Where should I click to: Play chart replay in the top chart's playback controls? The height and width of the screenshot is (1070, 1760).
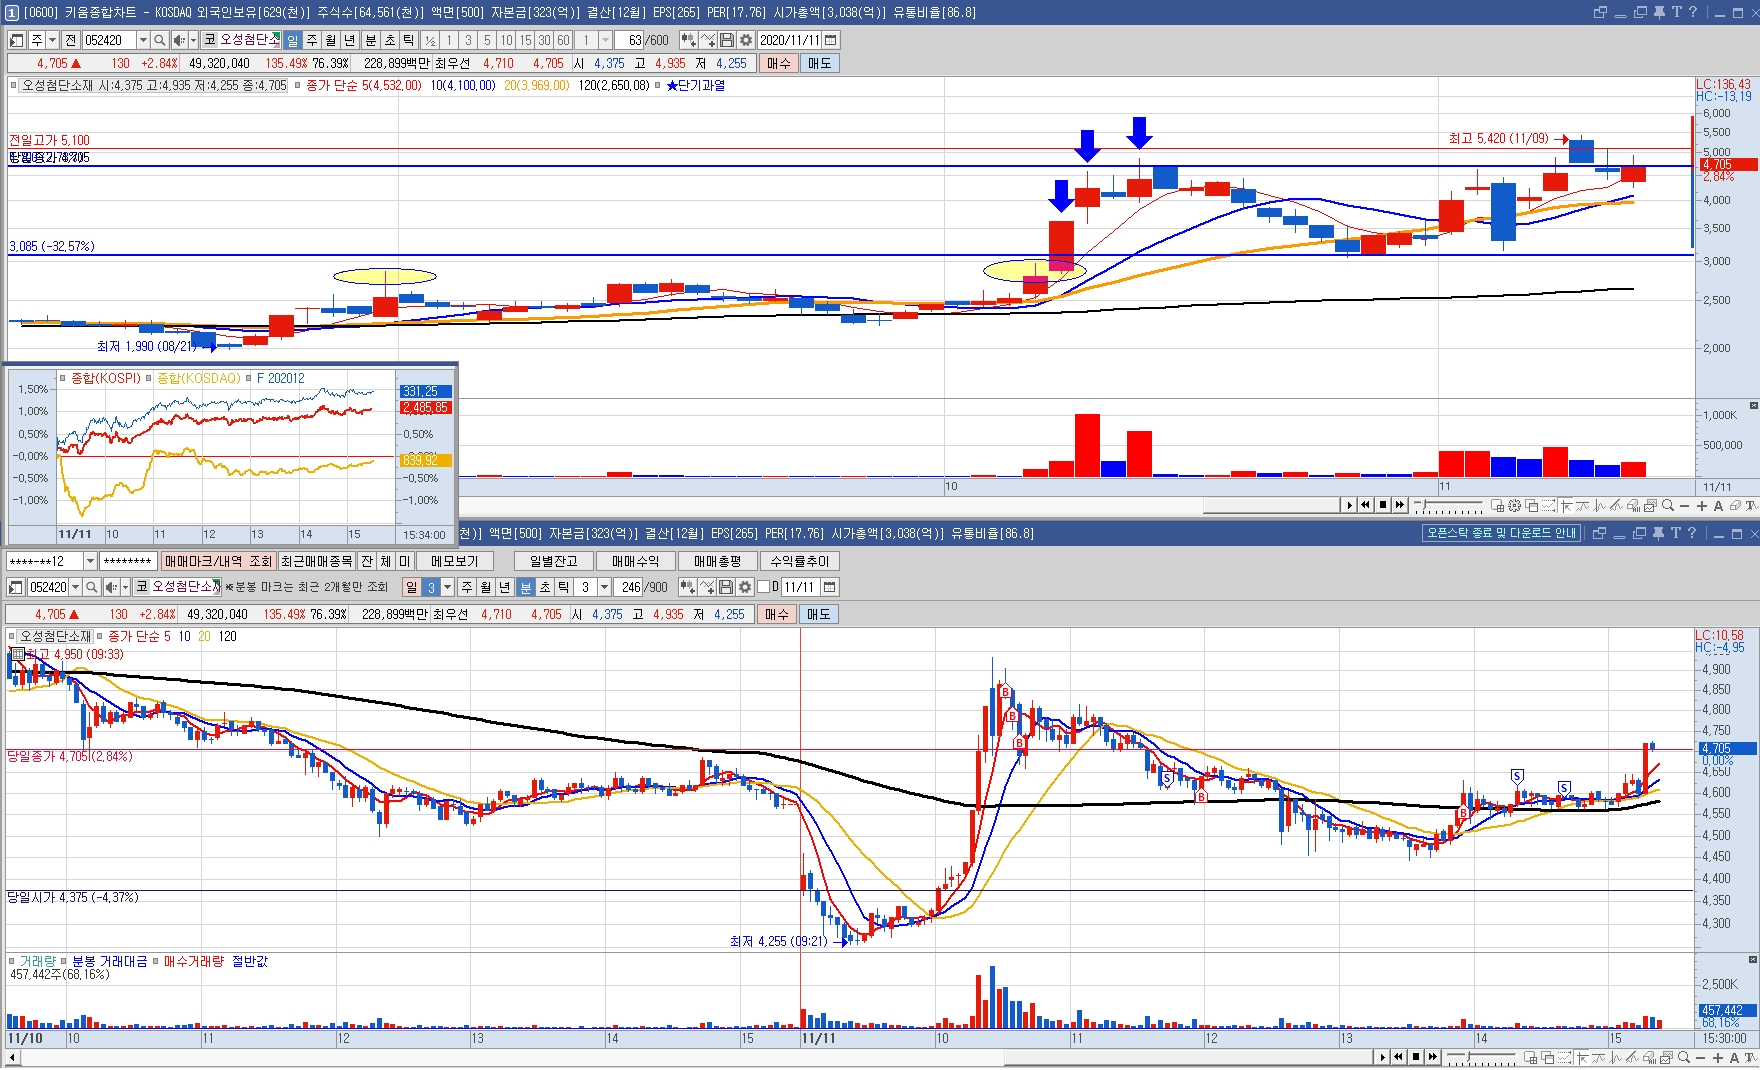click(x=1349, y=505)
